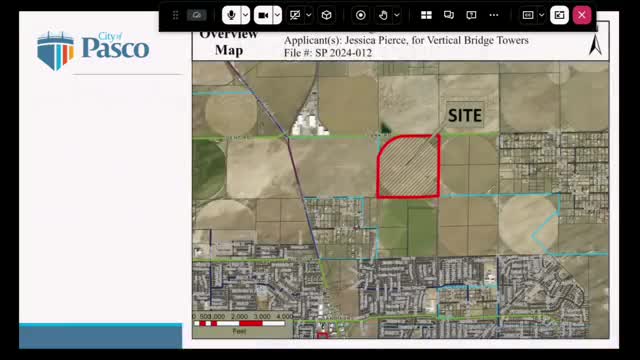This screenshot has width=640, height=360.
Task: Open the chat panel icon
Action: 449,15
